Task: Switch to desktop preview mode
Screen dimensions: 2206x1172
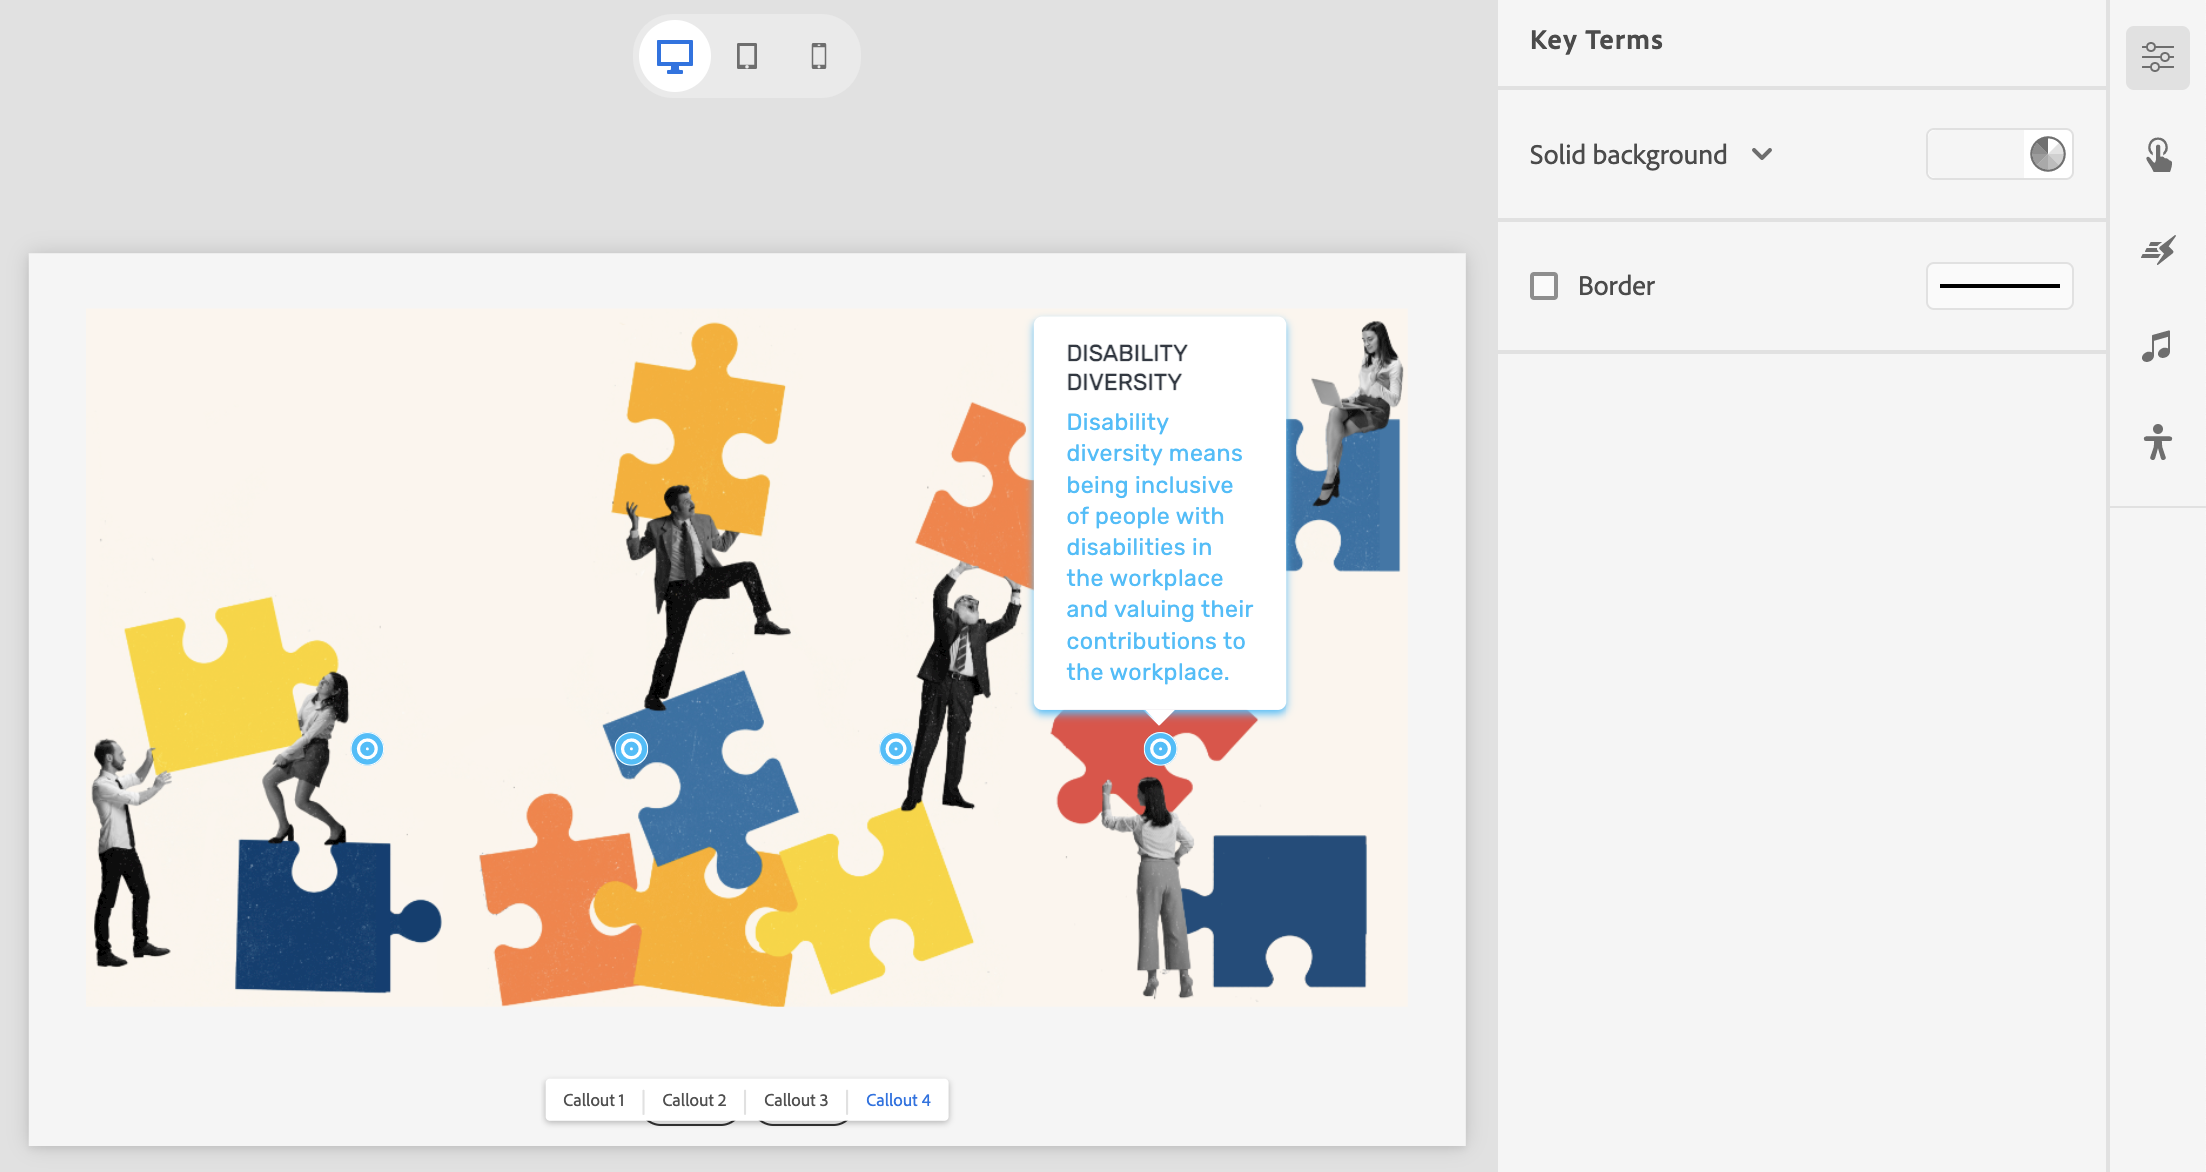Action: point(675,56)
